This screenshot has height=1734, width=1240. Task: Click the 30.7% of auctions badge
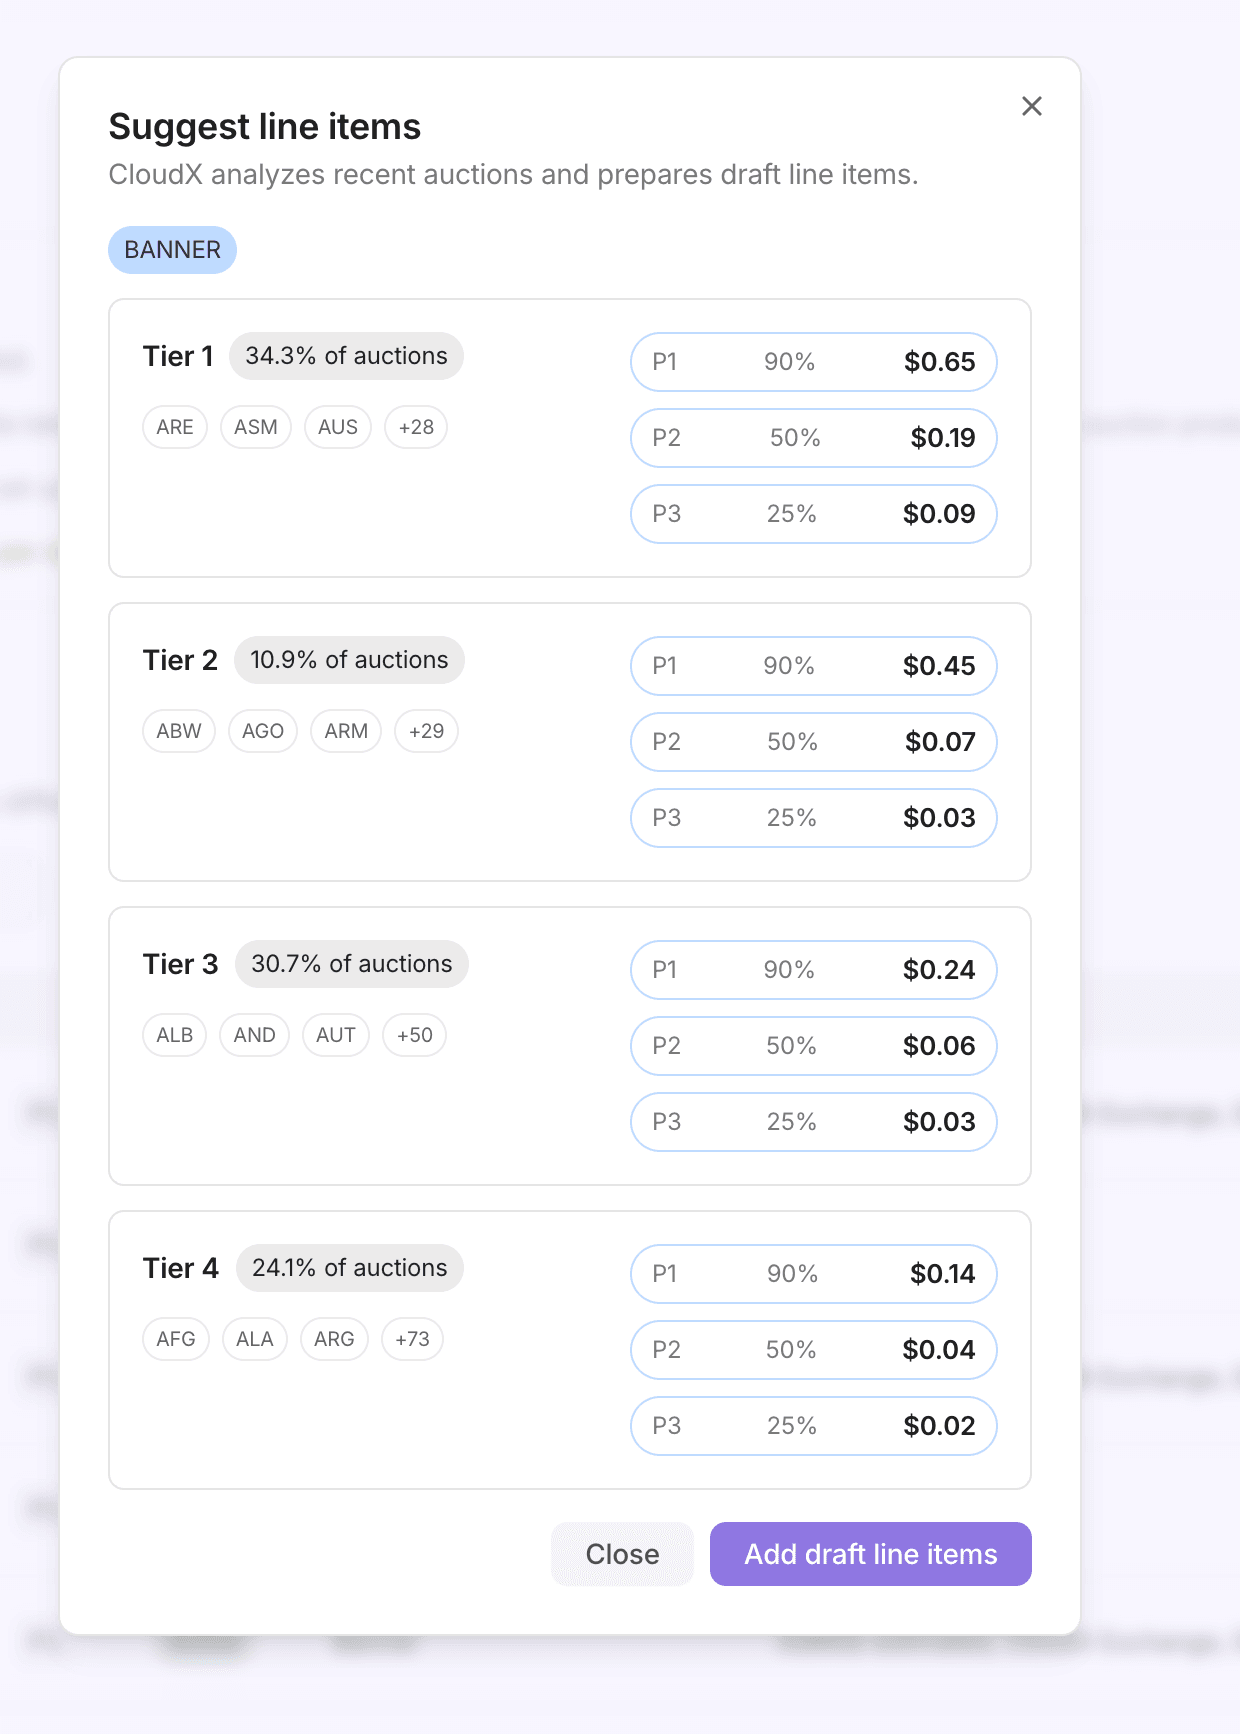point(352,964)
